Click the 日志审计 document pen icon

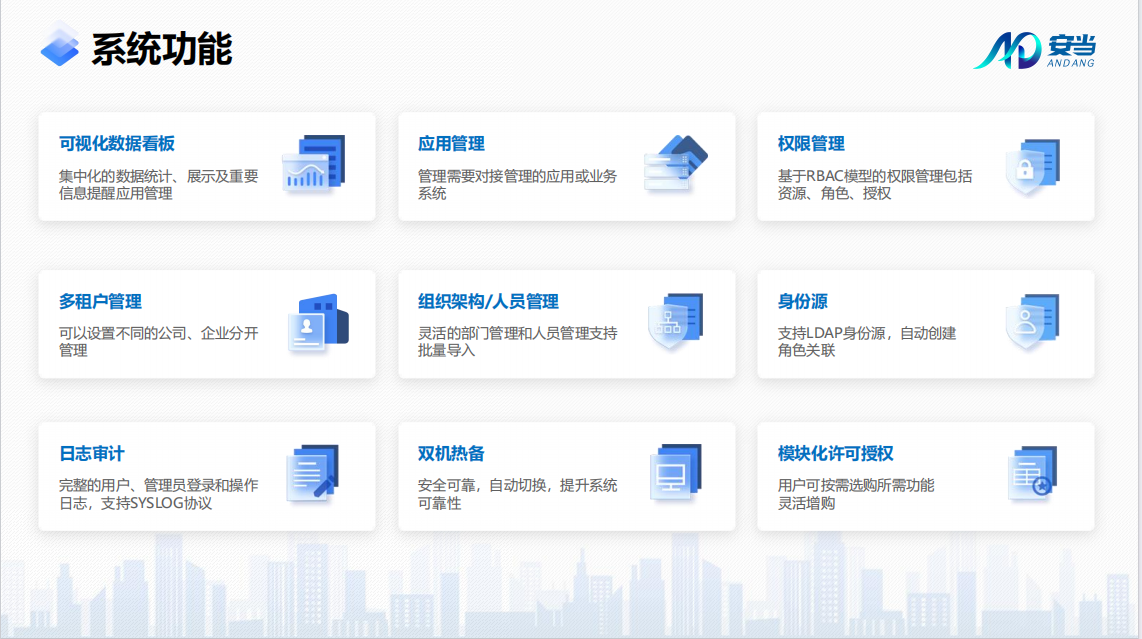click(313, 474)
